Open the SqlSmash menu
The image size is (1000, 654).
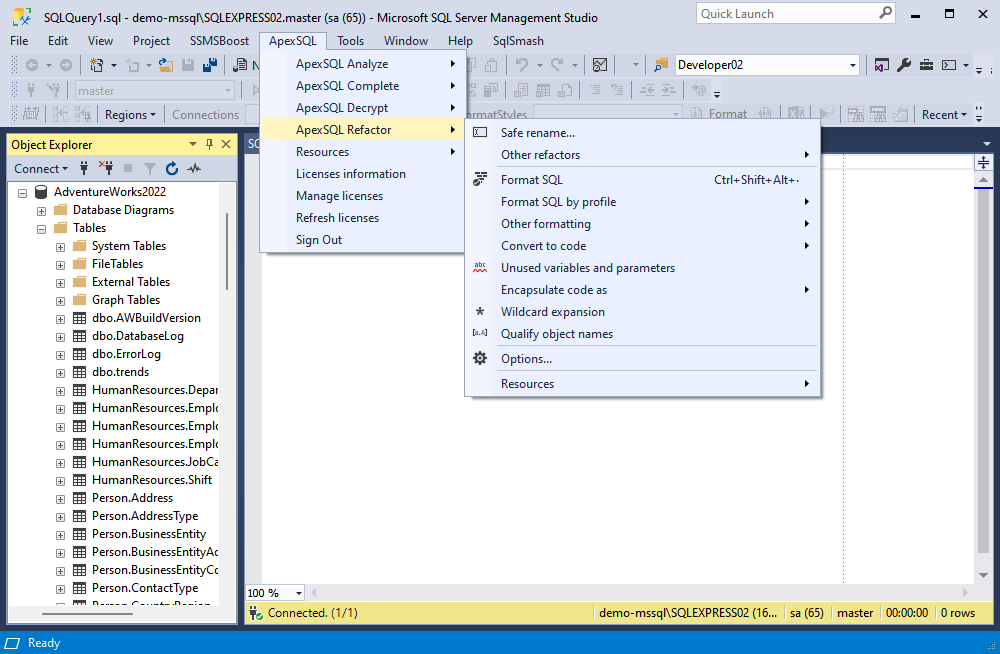point(518,41)
